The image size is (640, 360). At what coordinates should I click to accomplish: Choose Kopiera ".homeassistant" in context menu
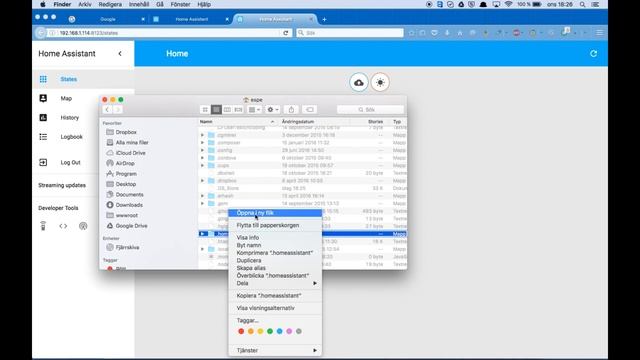point(275,296)
